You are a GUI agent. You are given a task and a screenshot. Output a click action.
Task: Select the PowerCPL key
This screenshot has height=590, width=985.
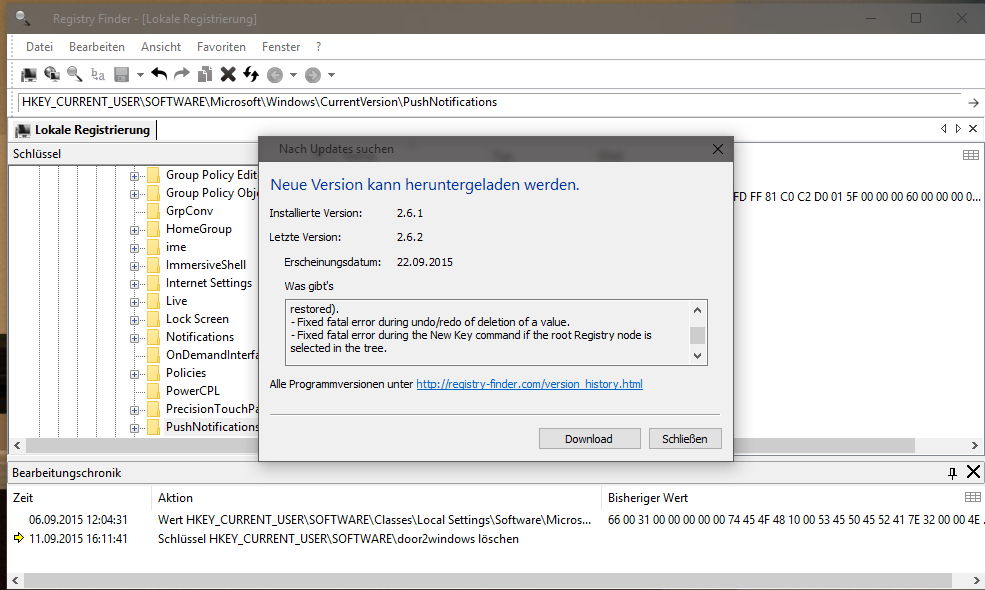(192, 391)
